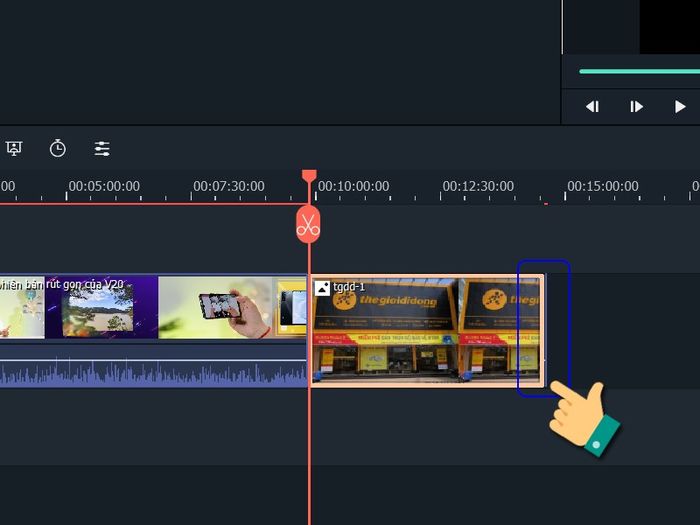
Task: Select the tgdd-1 image clip on the timeline
Action: tap(427, 330)
